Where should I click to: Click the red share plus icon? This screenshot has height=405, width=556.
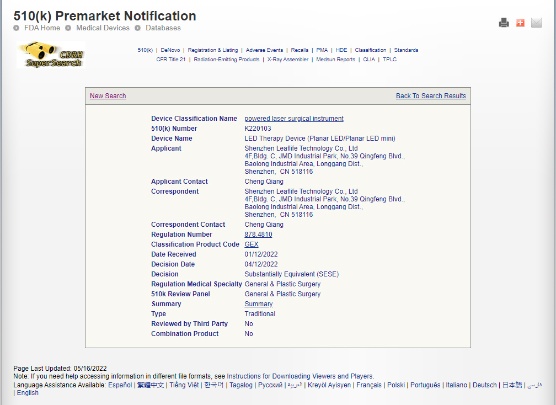coord(520,23)
